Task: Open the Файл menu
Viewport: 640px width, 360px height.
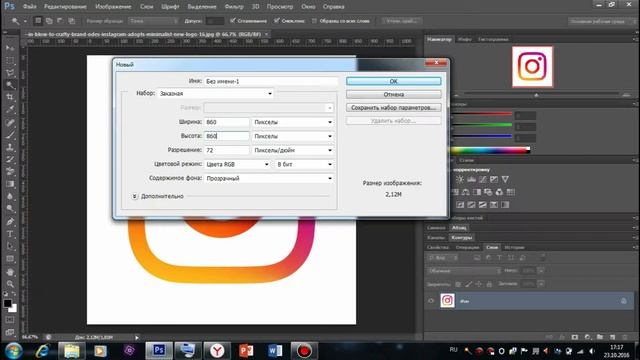Action: tap(29, 7)
